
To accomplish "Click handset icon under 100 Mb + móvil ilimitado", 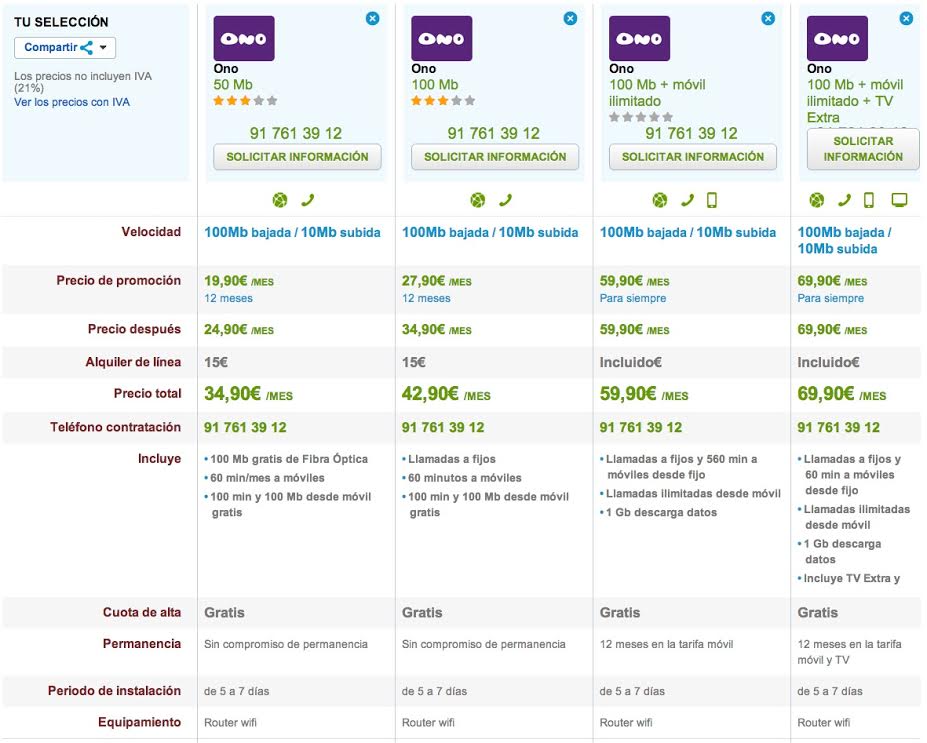I will [x=687, y=200].
